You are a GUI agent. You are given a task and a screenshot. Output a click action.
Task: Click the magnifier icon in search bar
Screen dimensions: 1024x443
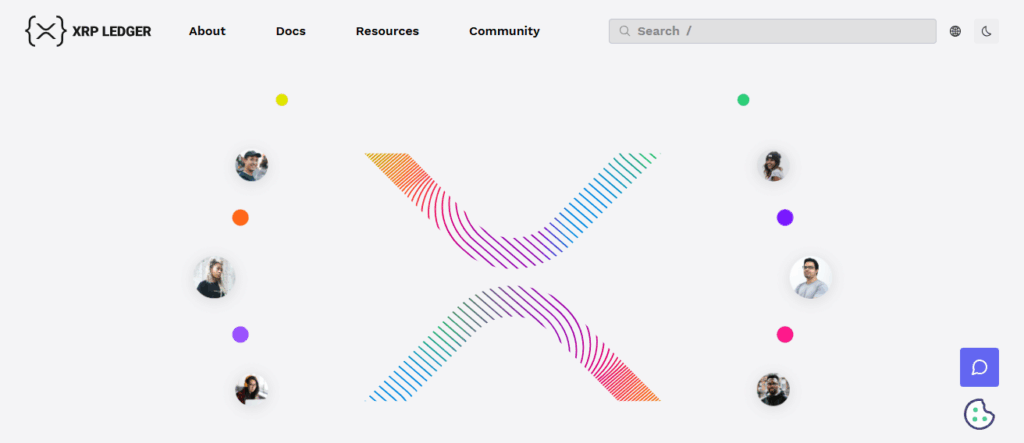pos(625,31)
